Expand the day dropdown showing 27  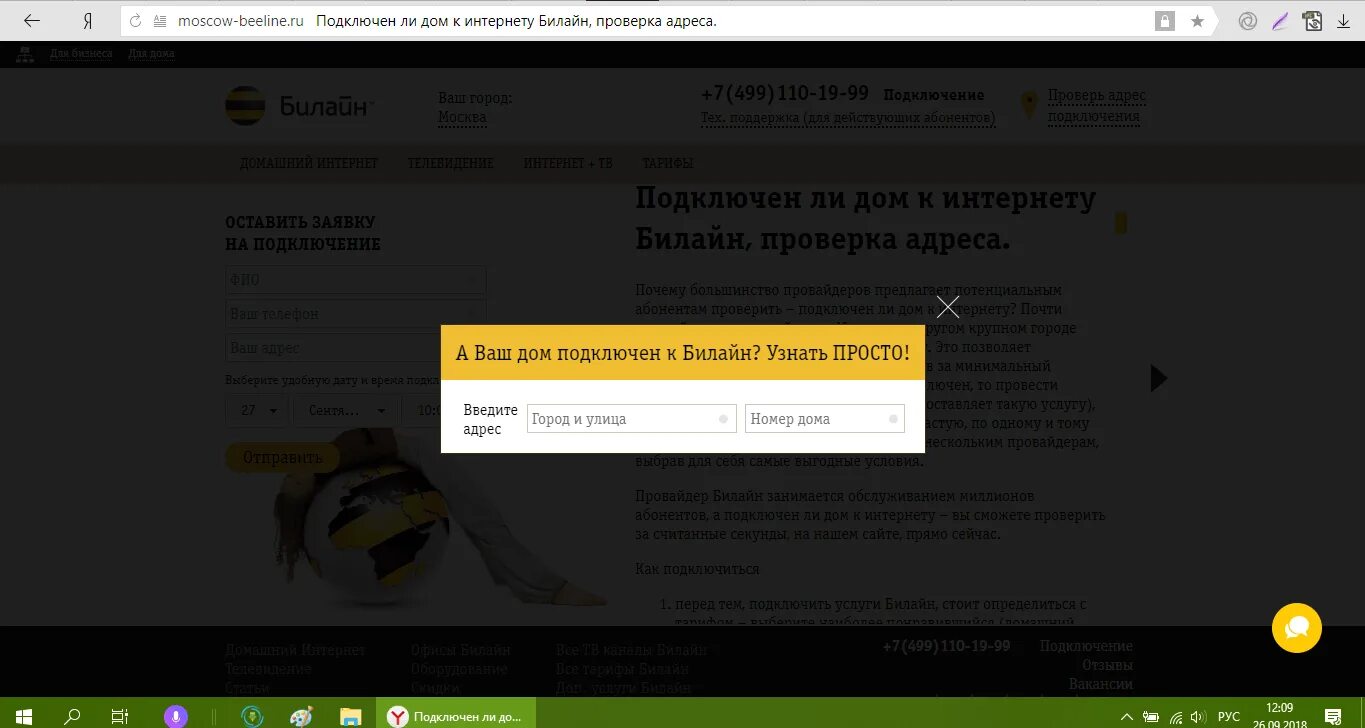[257, 410]
